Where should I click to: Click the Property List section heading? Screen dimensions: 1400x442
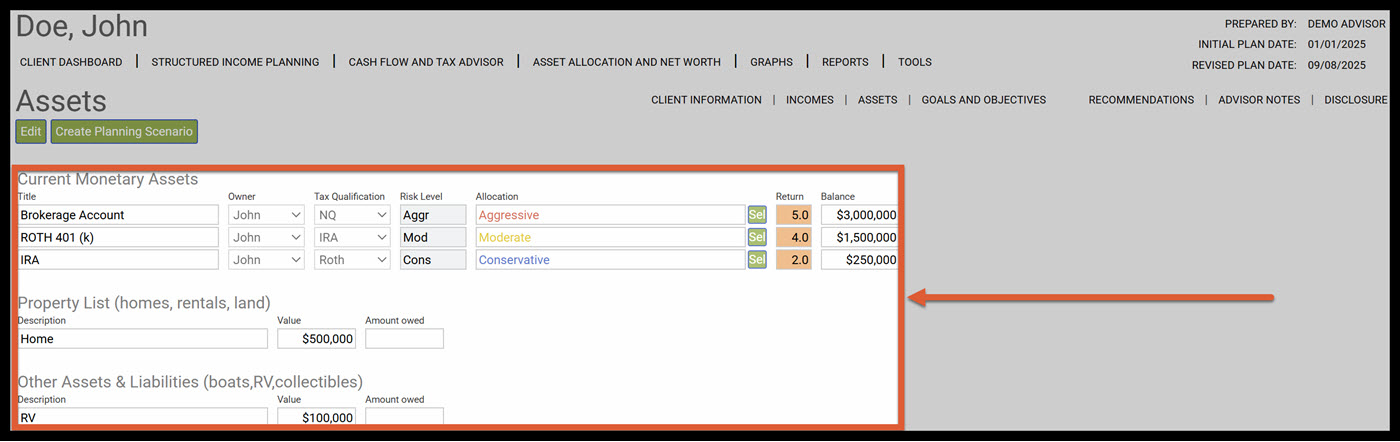144,303
